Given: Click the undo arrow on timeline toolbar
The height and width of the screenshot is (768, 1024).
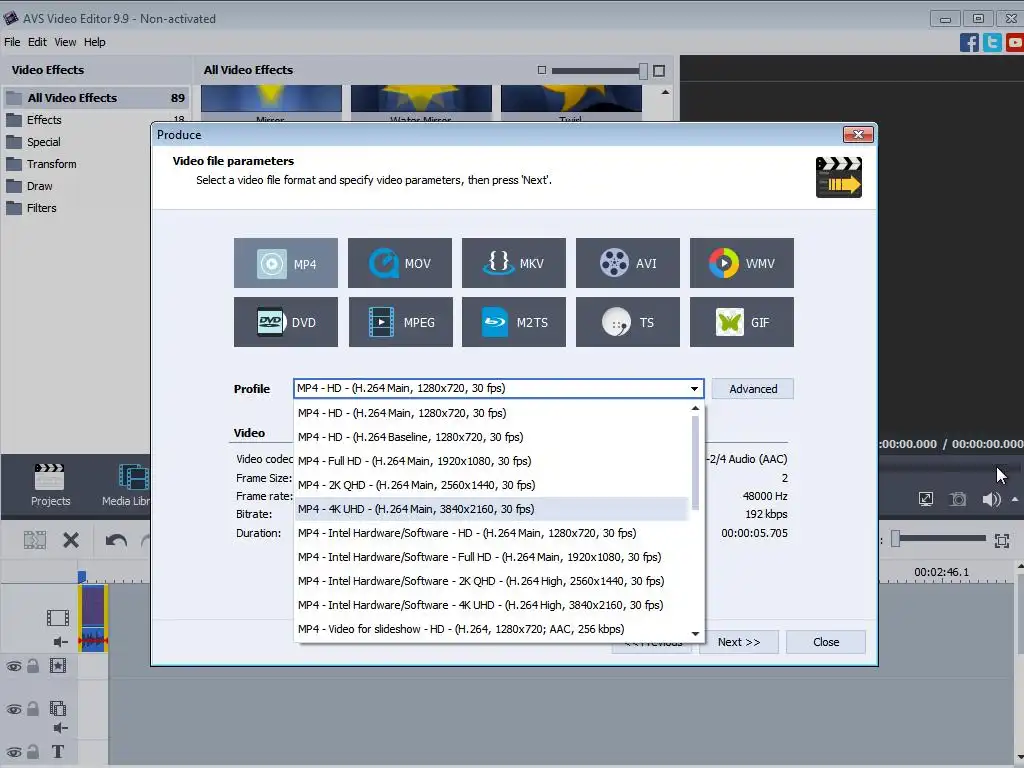Looking at the screenshot, I should pos(116,540).
